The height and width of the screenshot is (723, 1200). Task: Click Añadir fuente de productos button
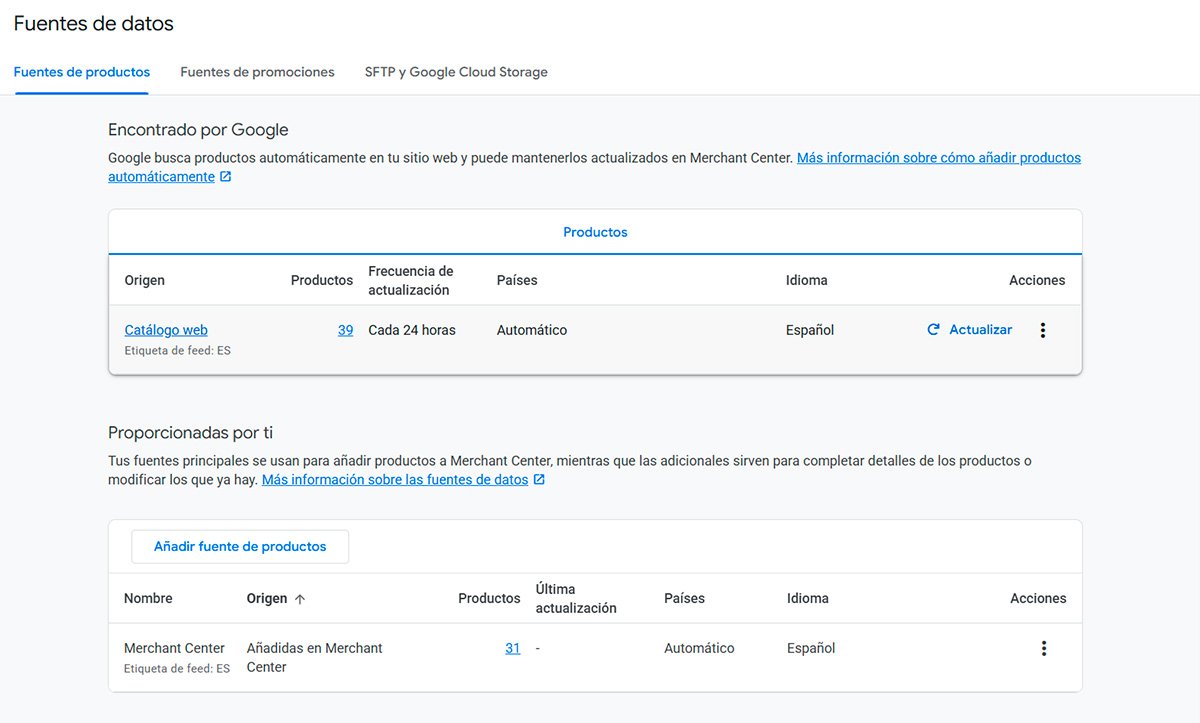(x=240, y=547)
